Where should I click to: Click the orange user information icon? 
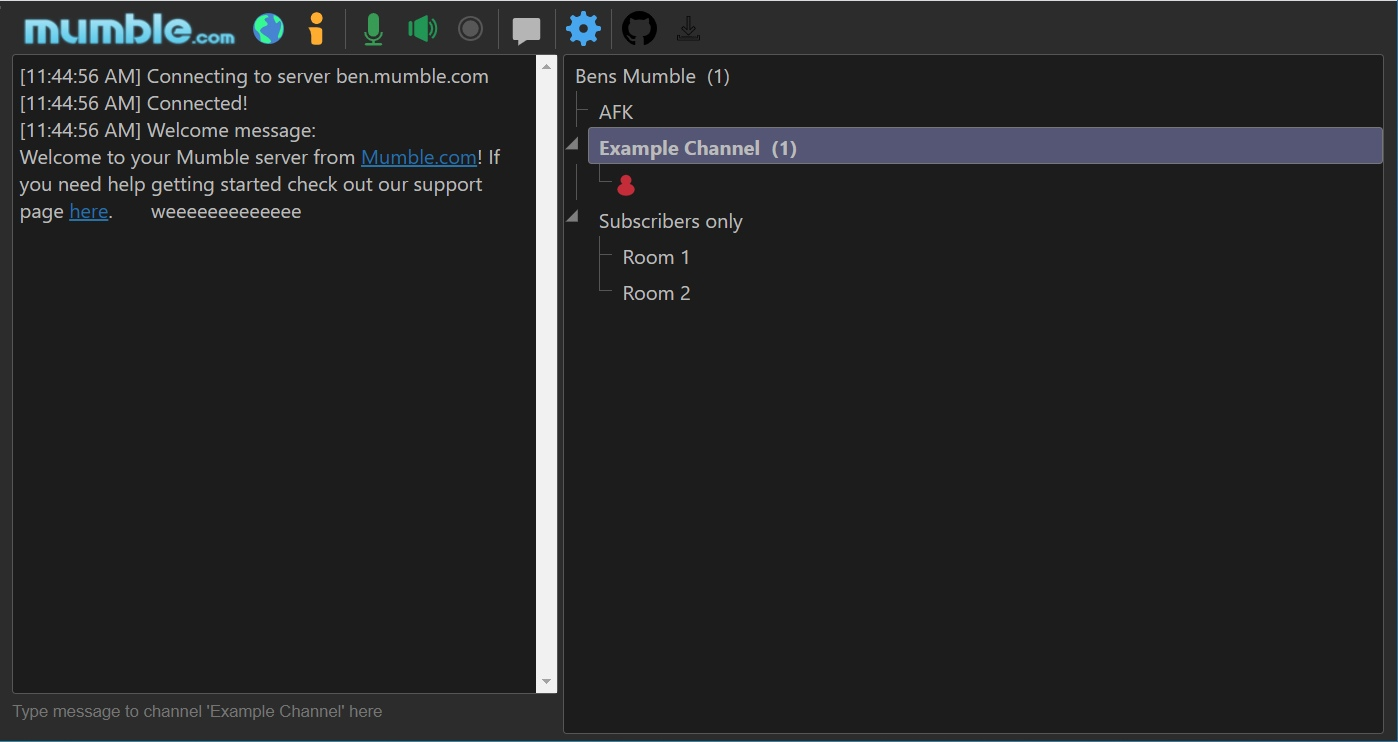click(316, 28)
